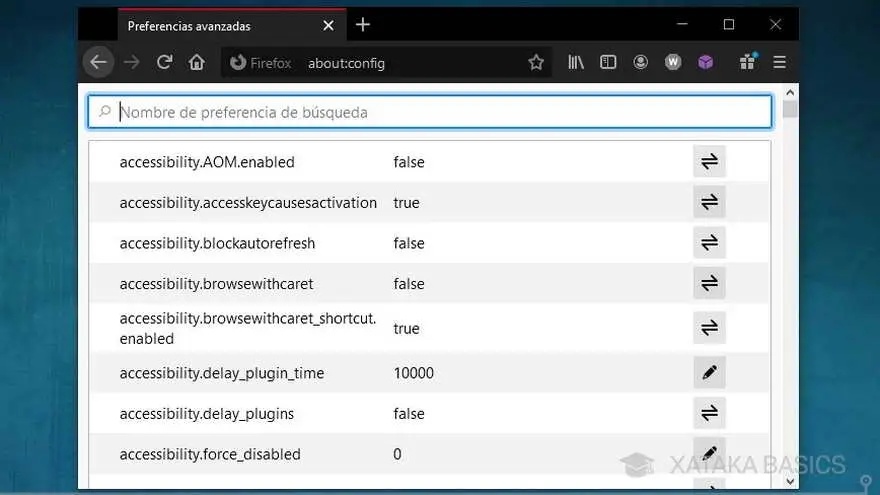Screen dimensions: 880x495
Task: Maximize the Firefox window
Action: [728, 25]
